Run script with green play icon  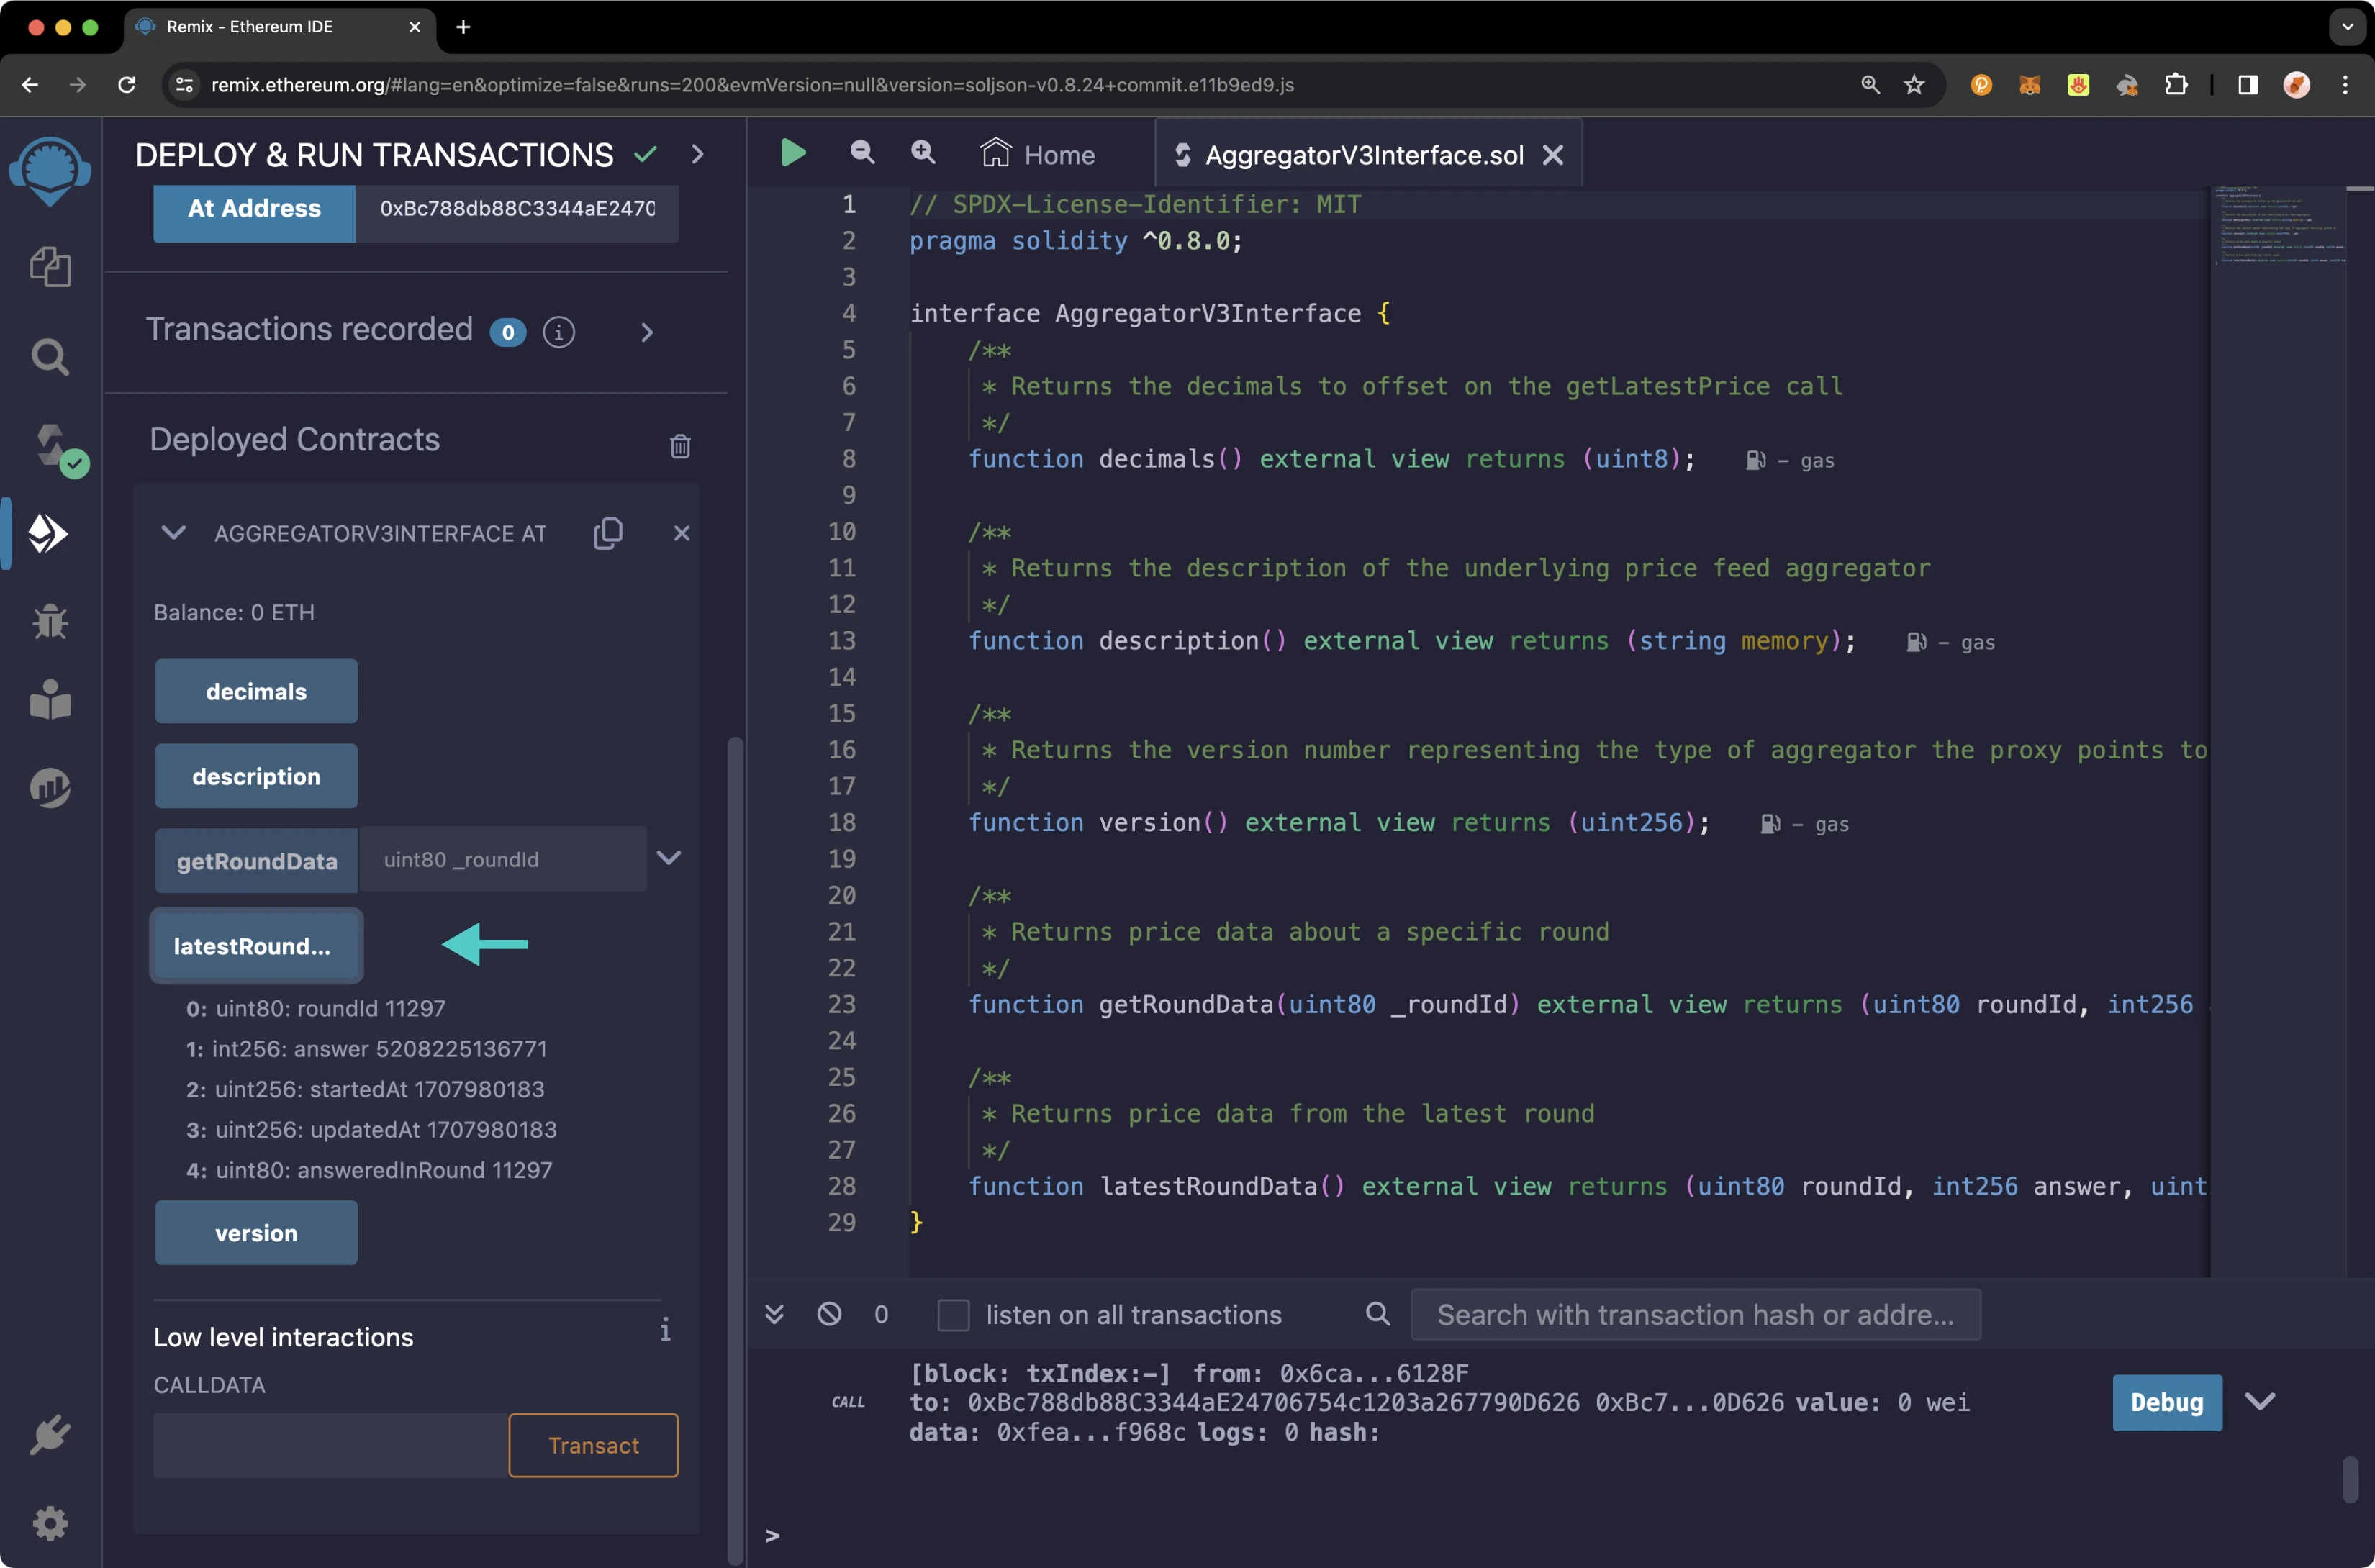793,153
